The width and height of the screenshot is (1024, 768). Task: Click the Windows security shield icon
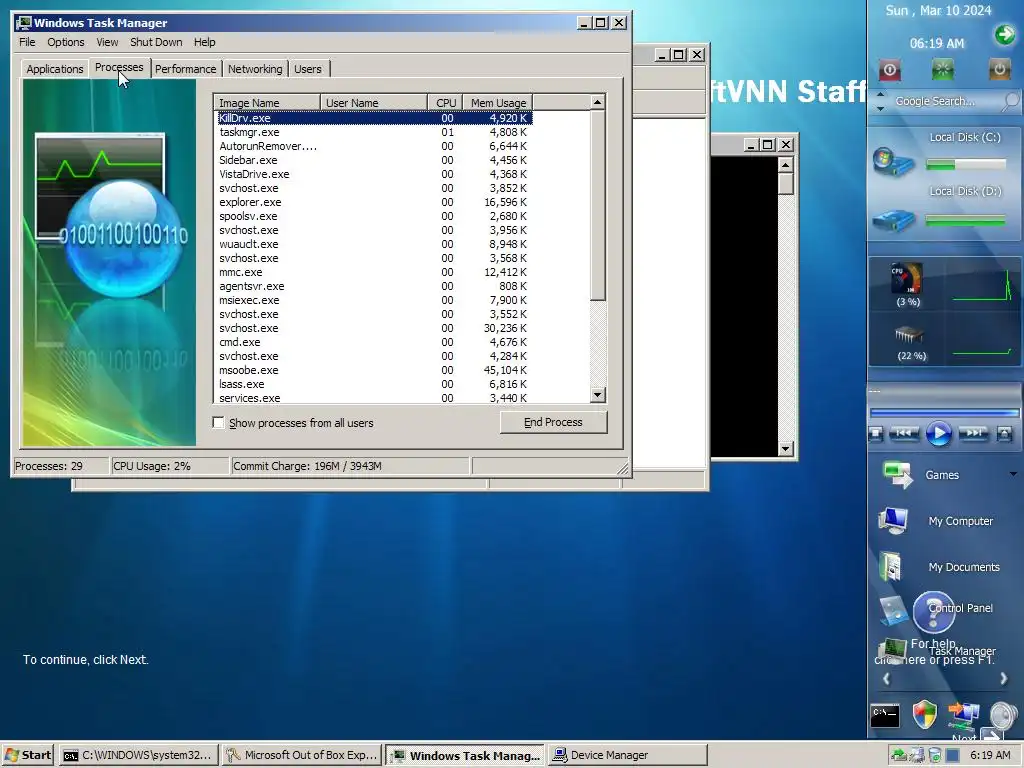coord(925,714)
